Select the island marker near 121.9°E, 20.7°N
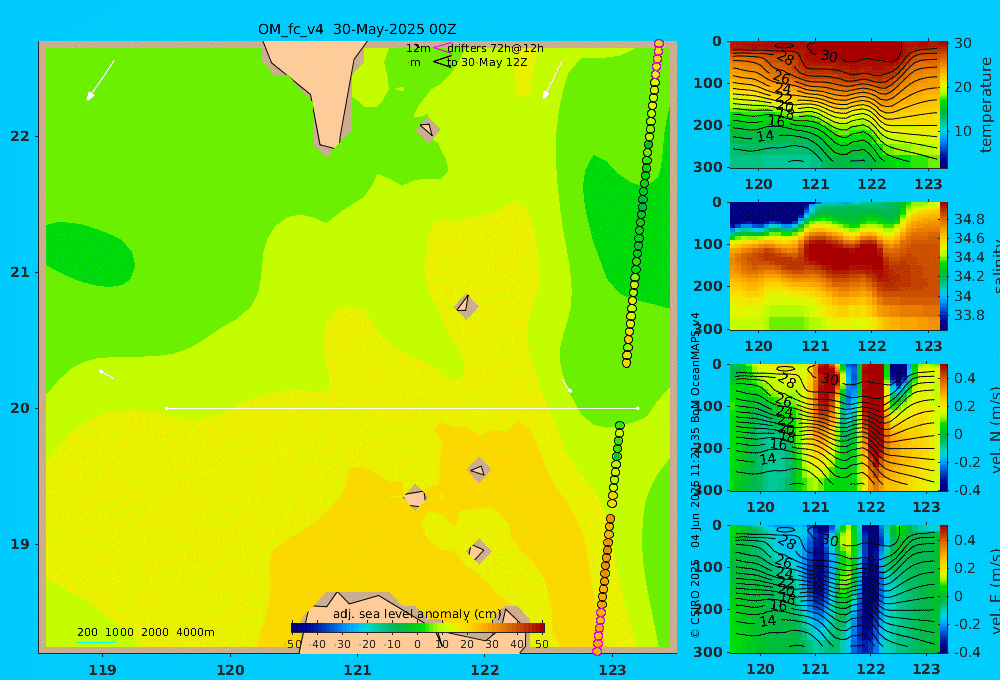The image size is (1000, 680). (466, 306)
